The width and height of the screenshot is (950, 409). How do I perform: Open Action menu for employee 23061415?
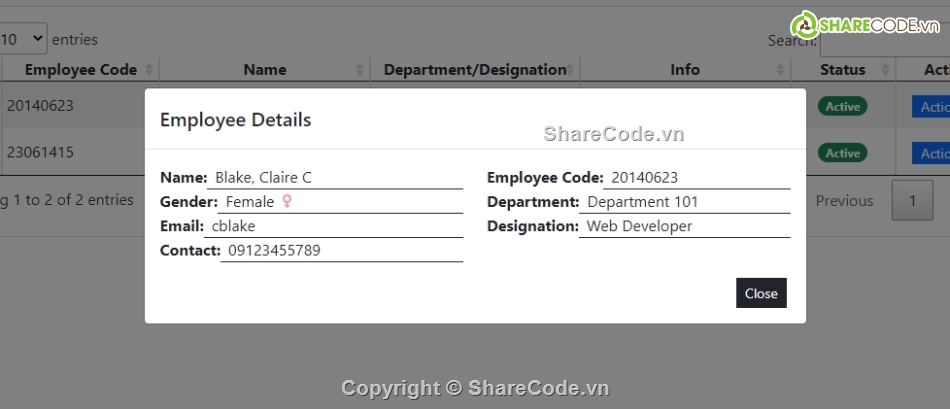pos(932,153)
